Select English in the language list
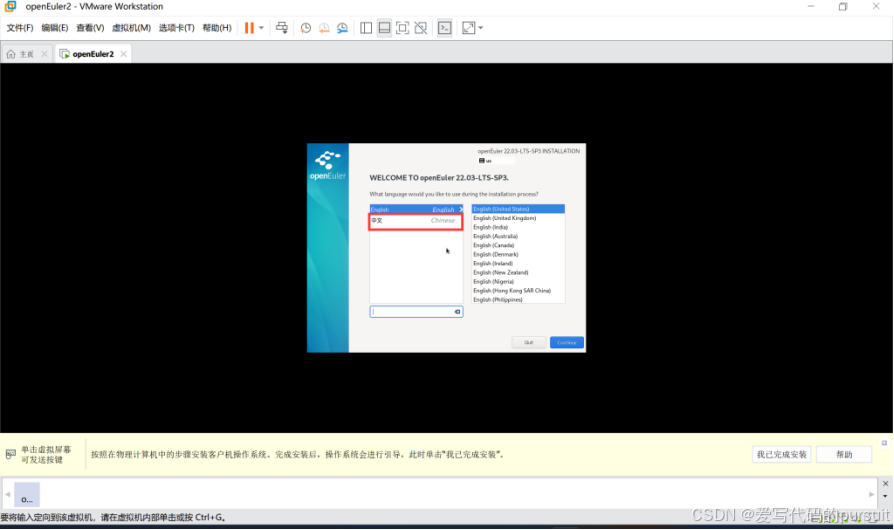Screen dimensions: 894x530 pyautogui.click(x=416, y=209)
